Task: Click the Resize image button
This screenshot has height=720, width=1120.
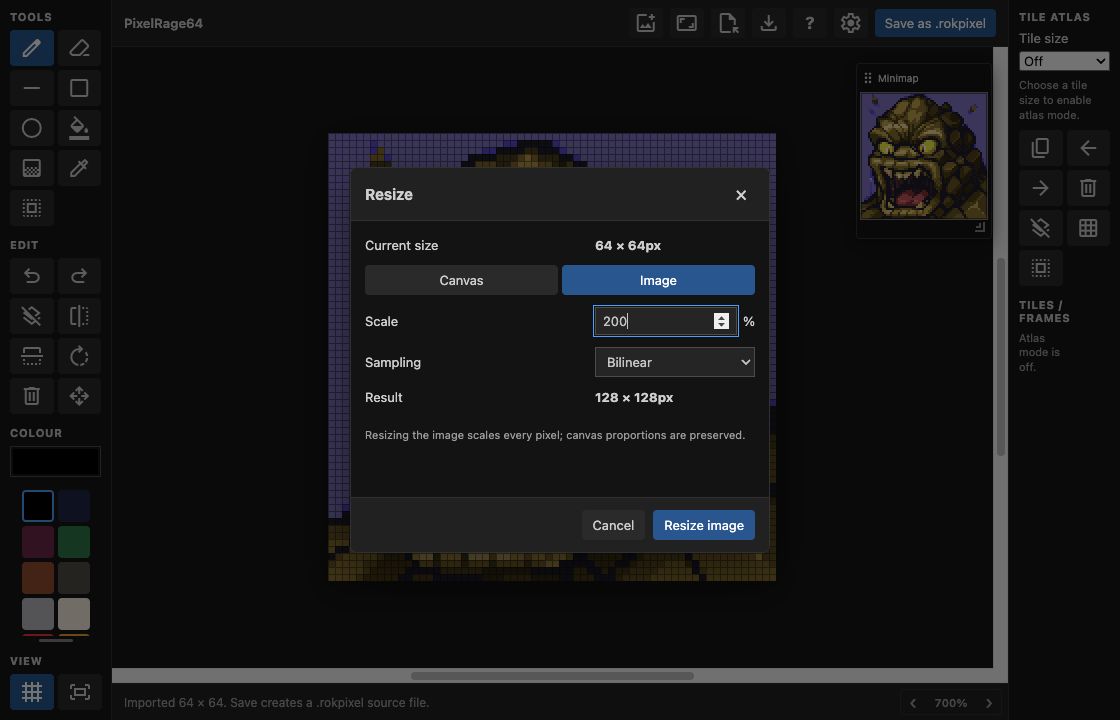Action: pyautogui.click(x=704, y=525)
